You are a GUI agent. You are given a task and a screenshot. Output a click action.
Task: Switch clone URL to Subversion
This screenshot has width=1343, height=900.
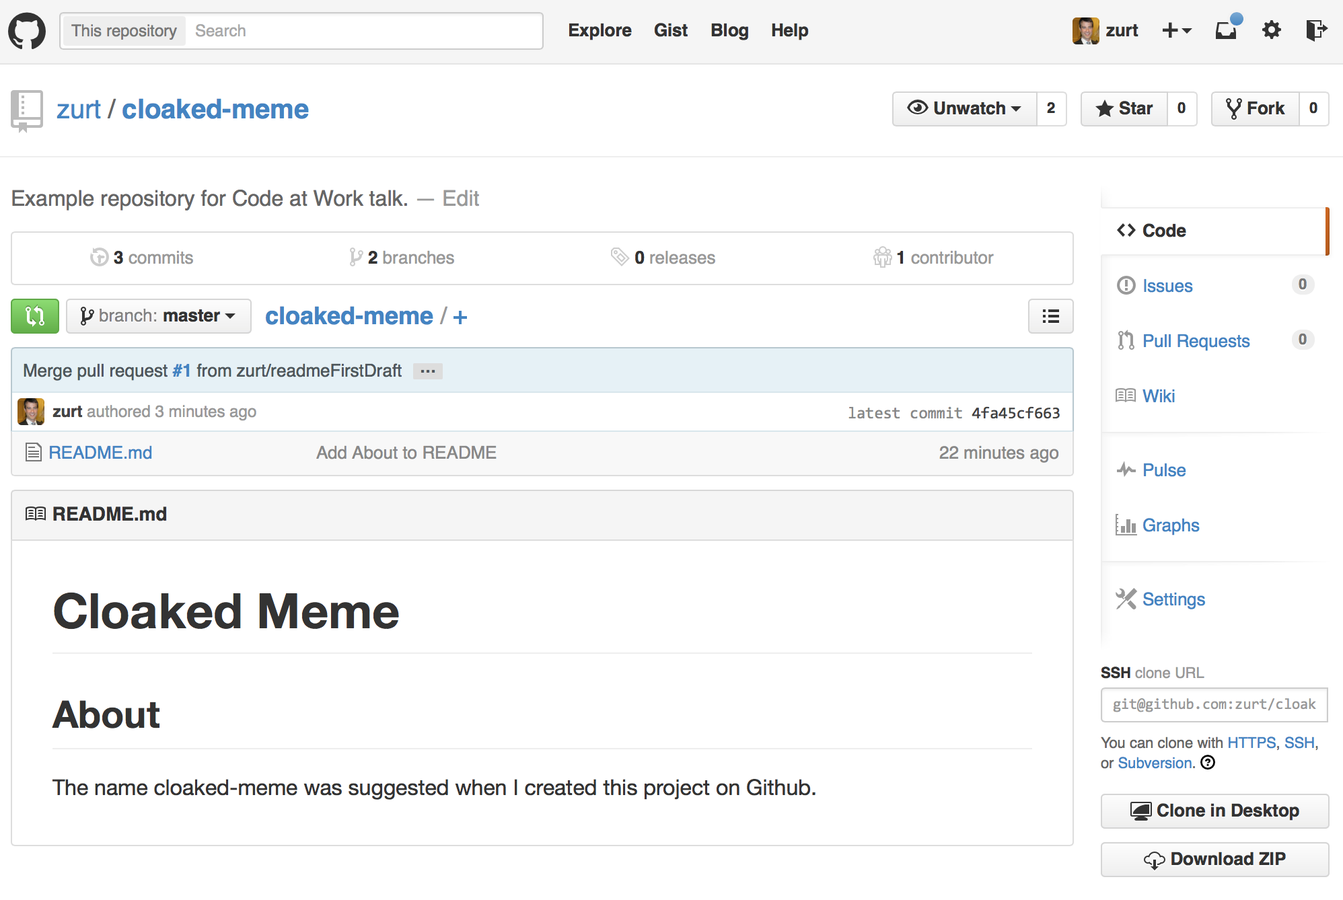(x=1155, y=763)
